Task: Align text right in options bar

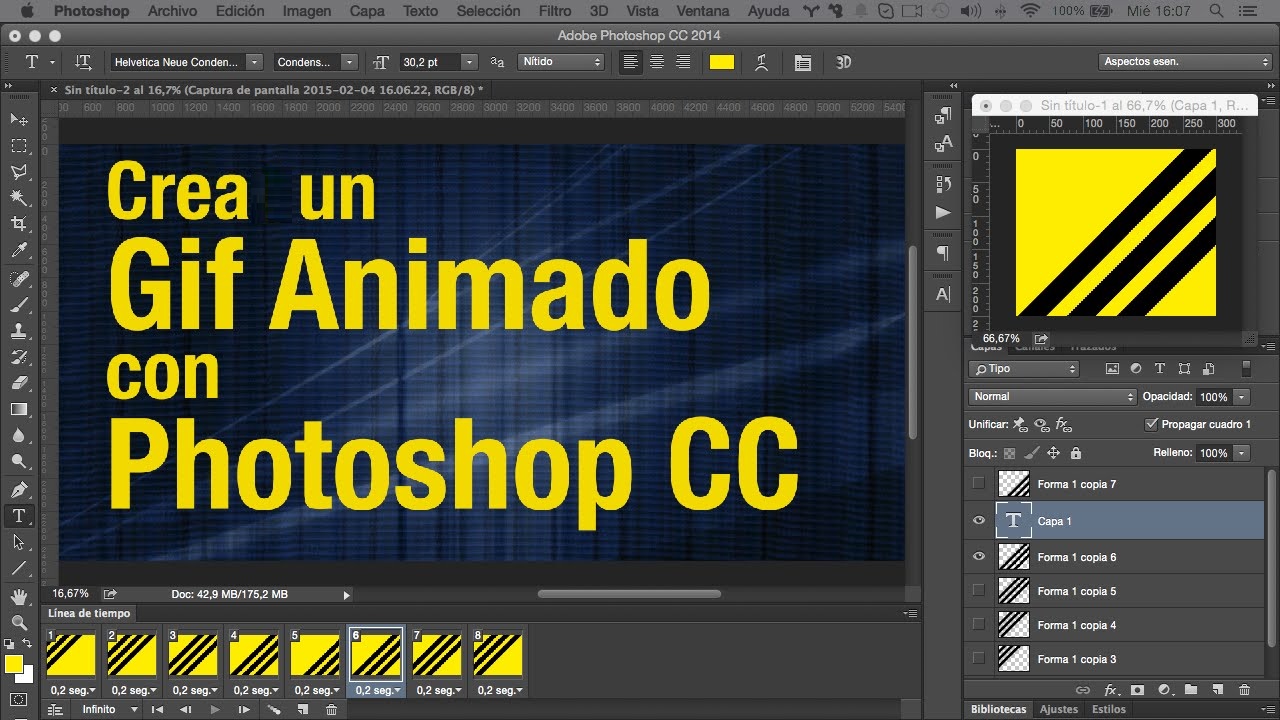Action: click(683, 62)
